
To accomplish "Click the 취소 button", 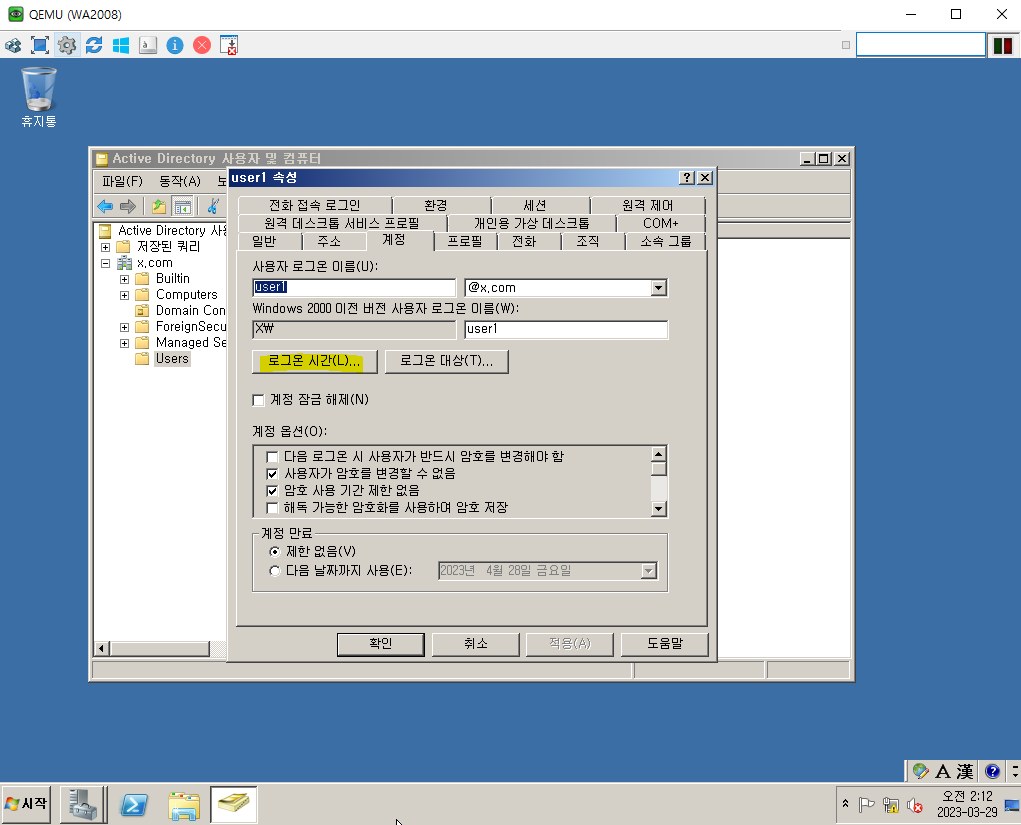I will pos(476,644).
